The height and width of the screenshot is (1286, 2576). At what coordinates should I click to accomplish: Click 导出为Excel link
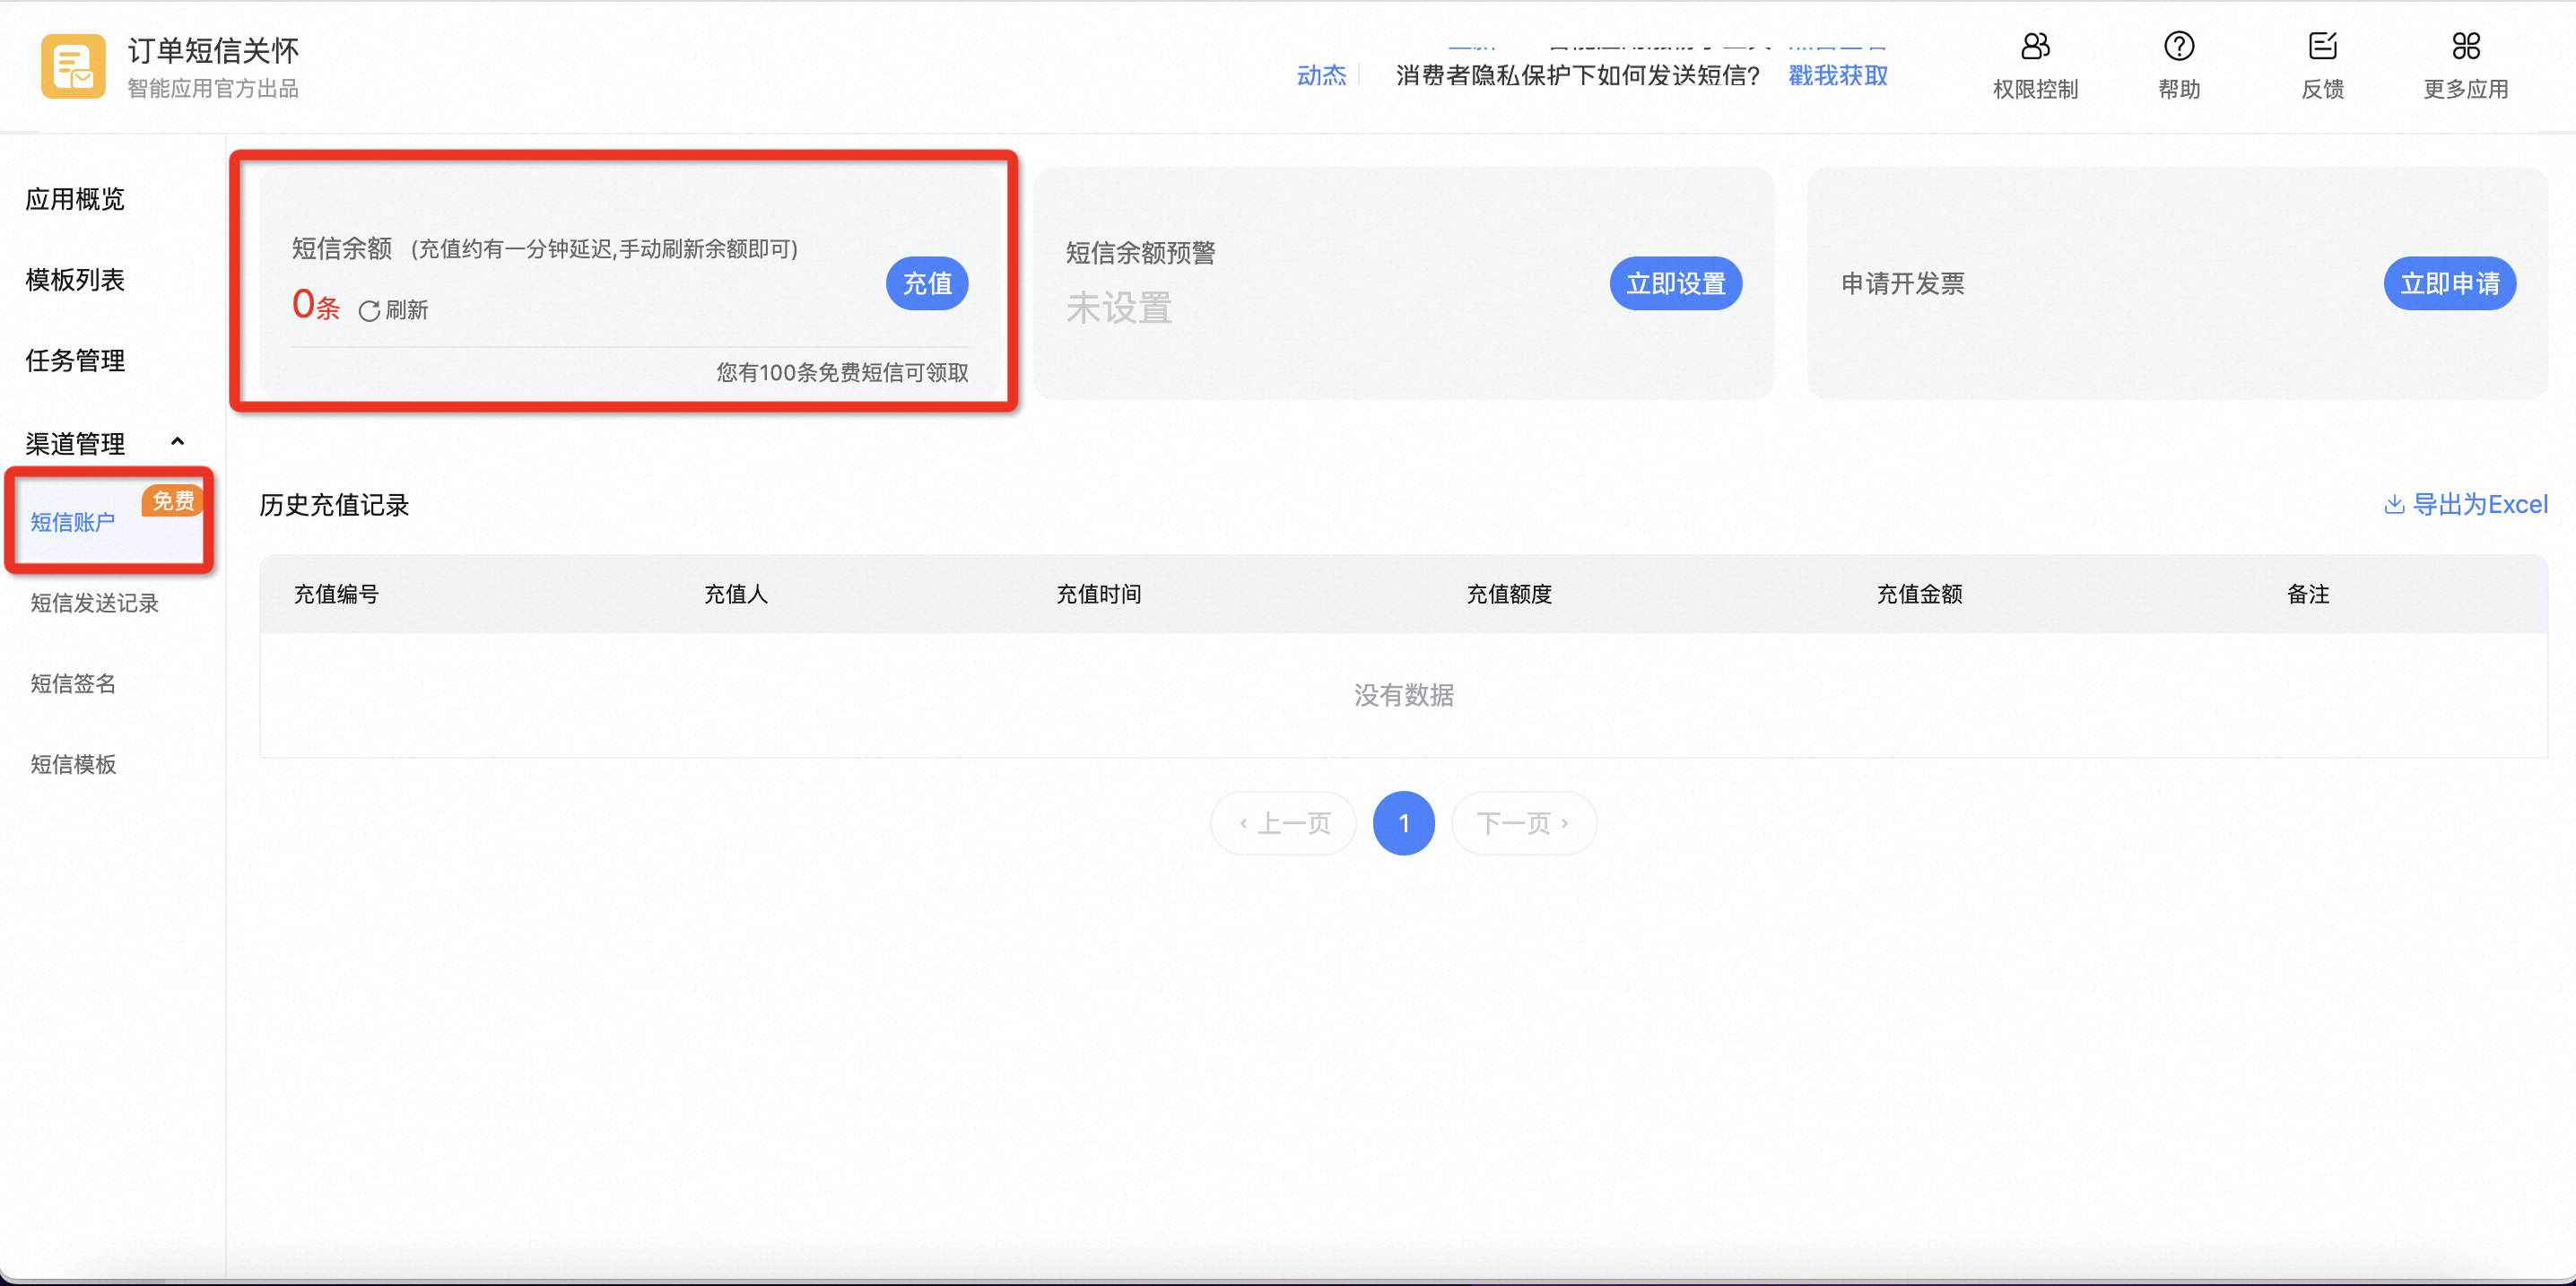click(x=2480, y=504)
